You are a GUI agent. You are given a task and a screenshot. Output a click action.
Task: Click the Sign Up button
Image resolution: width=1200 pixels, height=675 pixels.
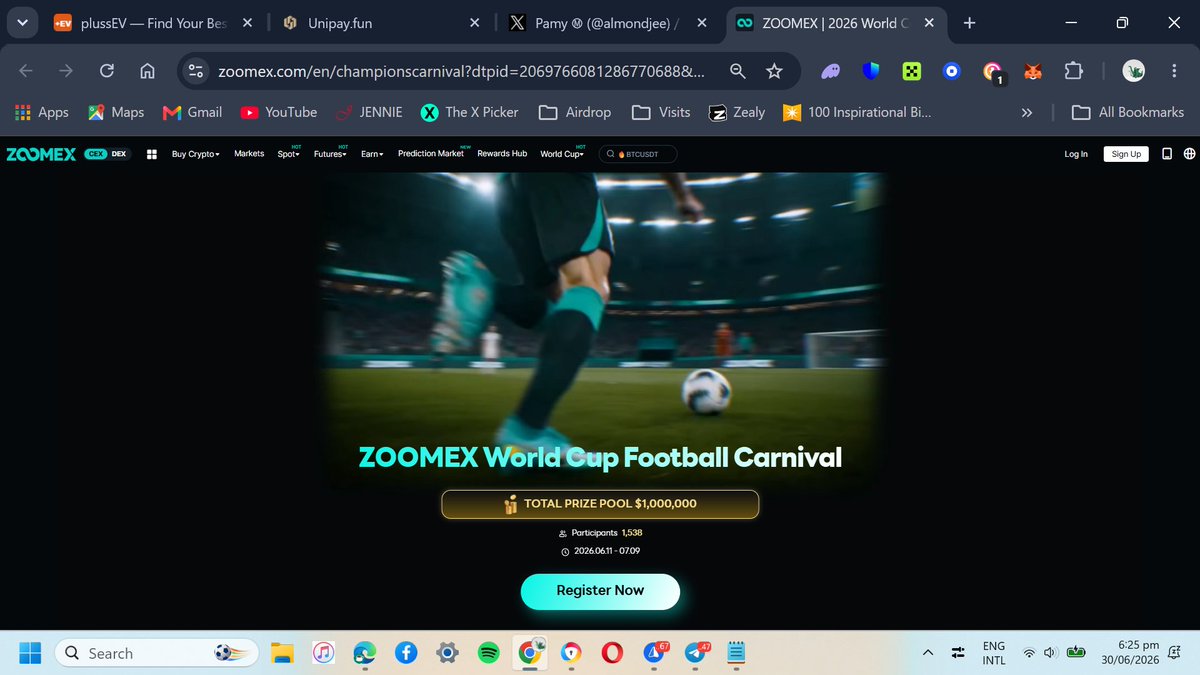pos(1126,154)
